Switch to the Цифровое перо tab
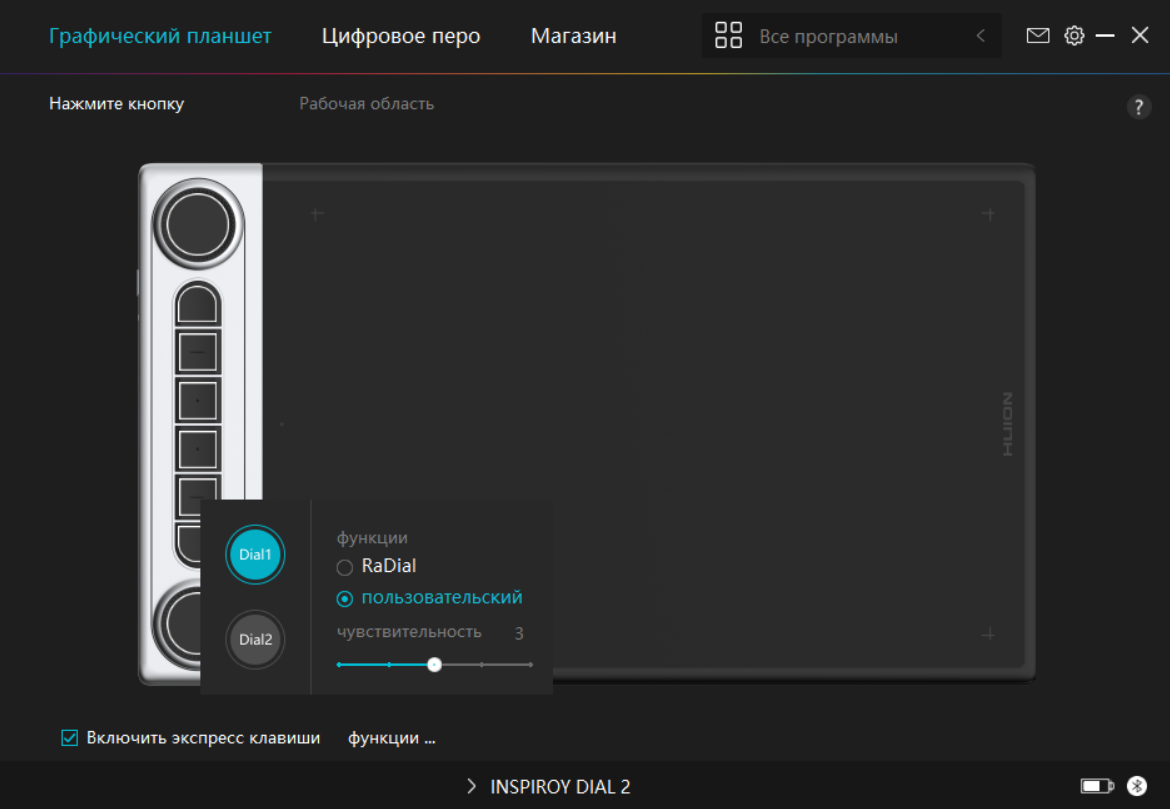 (401, 36)
